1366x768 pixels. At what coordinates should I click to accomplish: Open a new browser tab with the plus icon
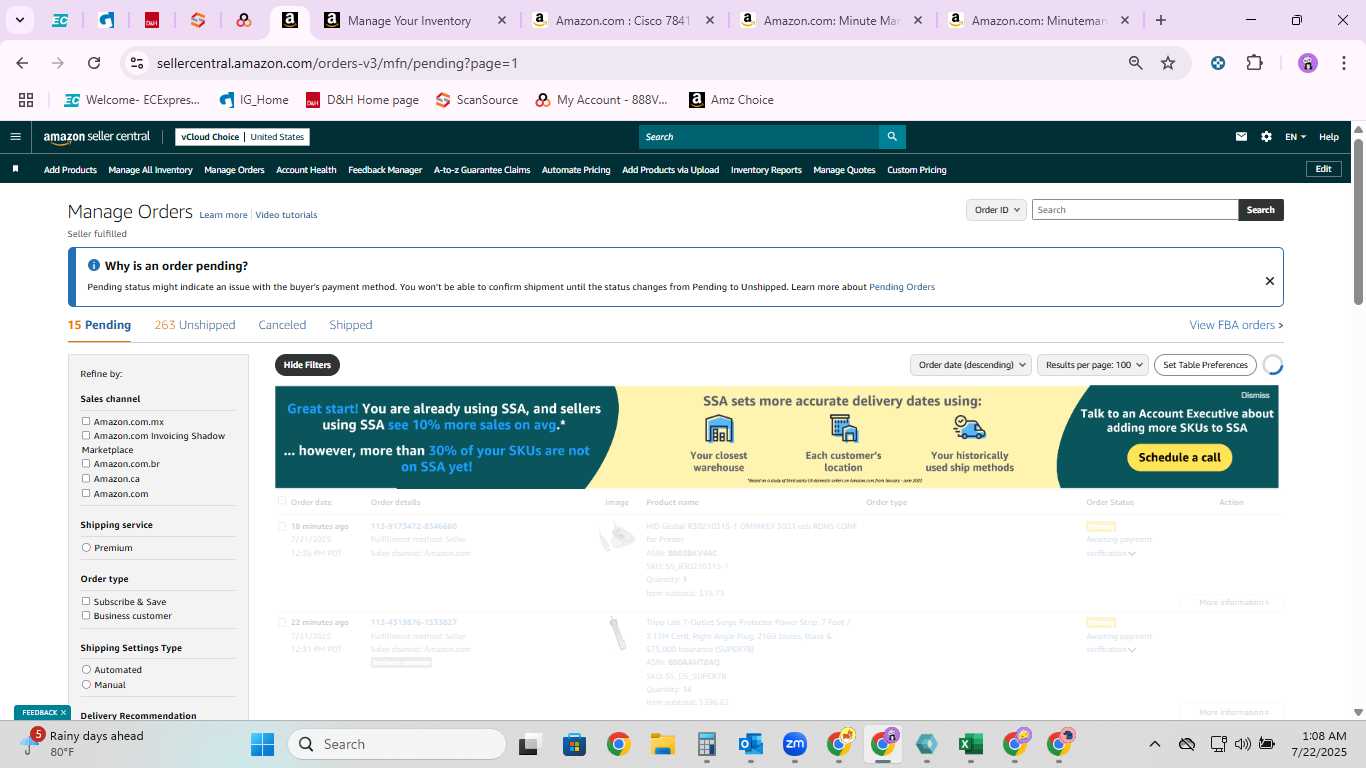click(1161, 20)
